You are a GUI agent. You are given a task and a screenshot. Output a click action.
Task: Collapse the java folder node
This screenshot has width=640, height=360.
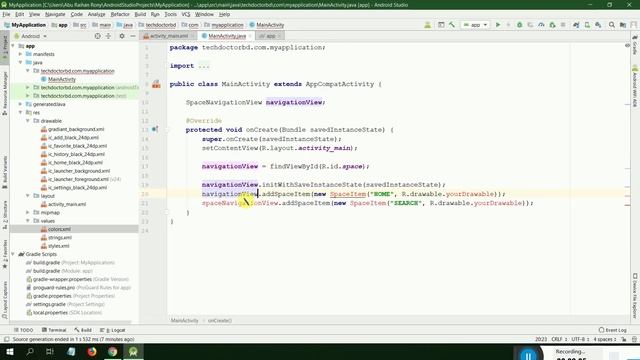pos(20,62)
